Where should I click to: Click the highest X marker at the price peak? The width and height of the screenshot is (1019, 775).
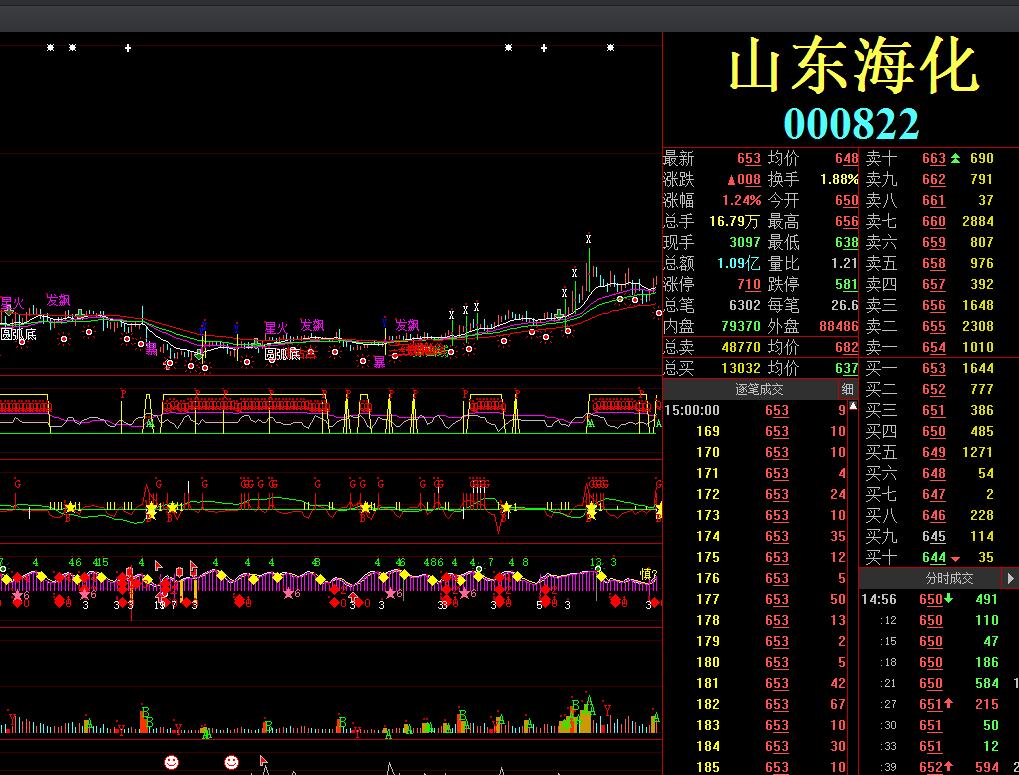pos(588,239)
